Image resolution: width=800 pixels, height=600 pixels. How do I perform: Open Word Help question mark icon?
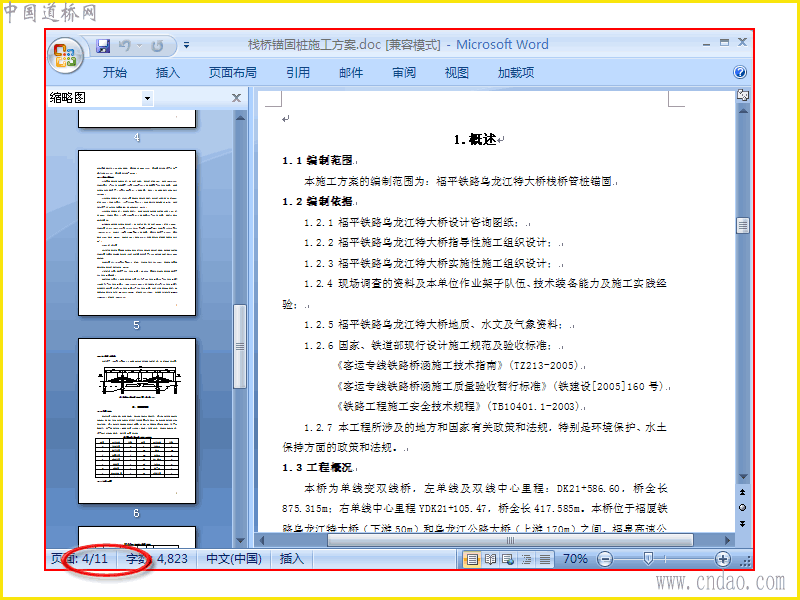pyautogui.click(x=740, y=72)
